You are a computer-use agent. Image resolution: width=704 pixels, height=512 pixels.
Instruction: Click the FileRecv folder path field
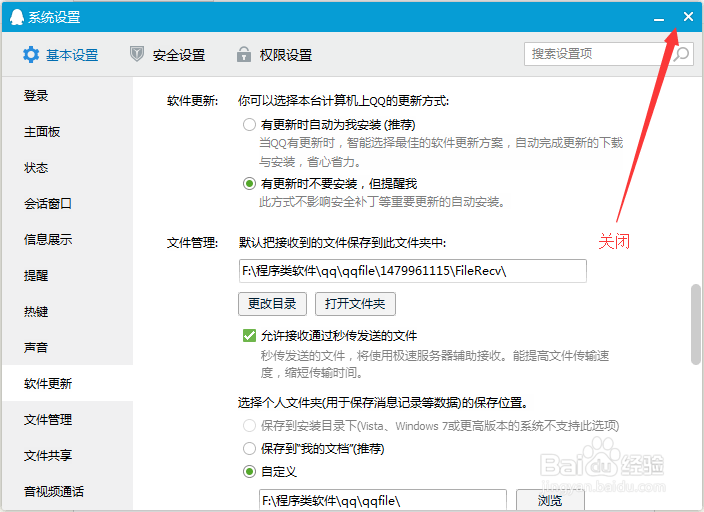pos(413,271)
